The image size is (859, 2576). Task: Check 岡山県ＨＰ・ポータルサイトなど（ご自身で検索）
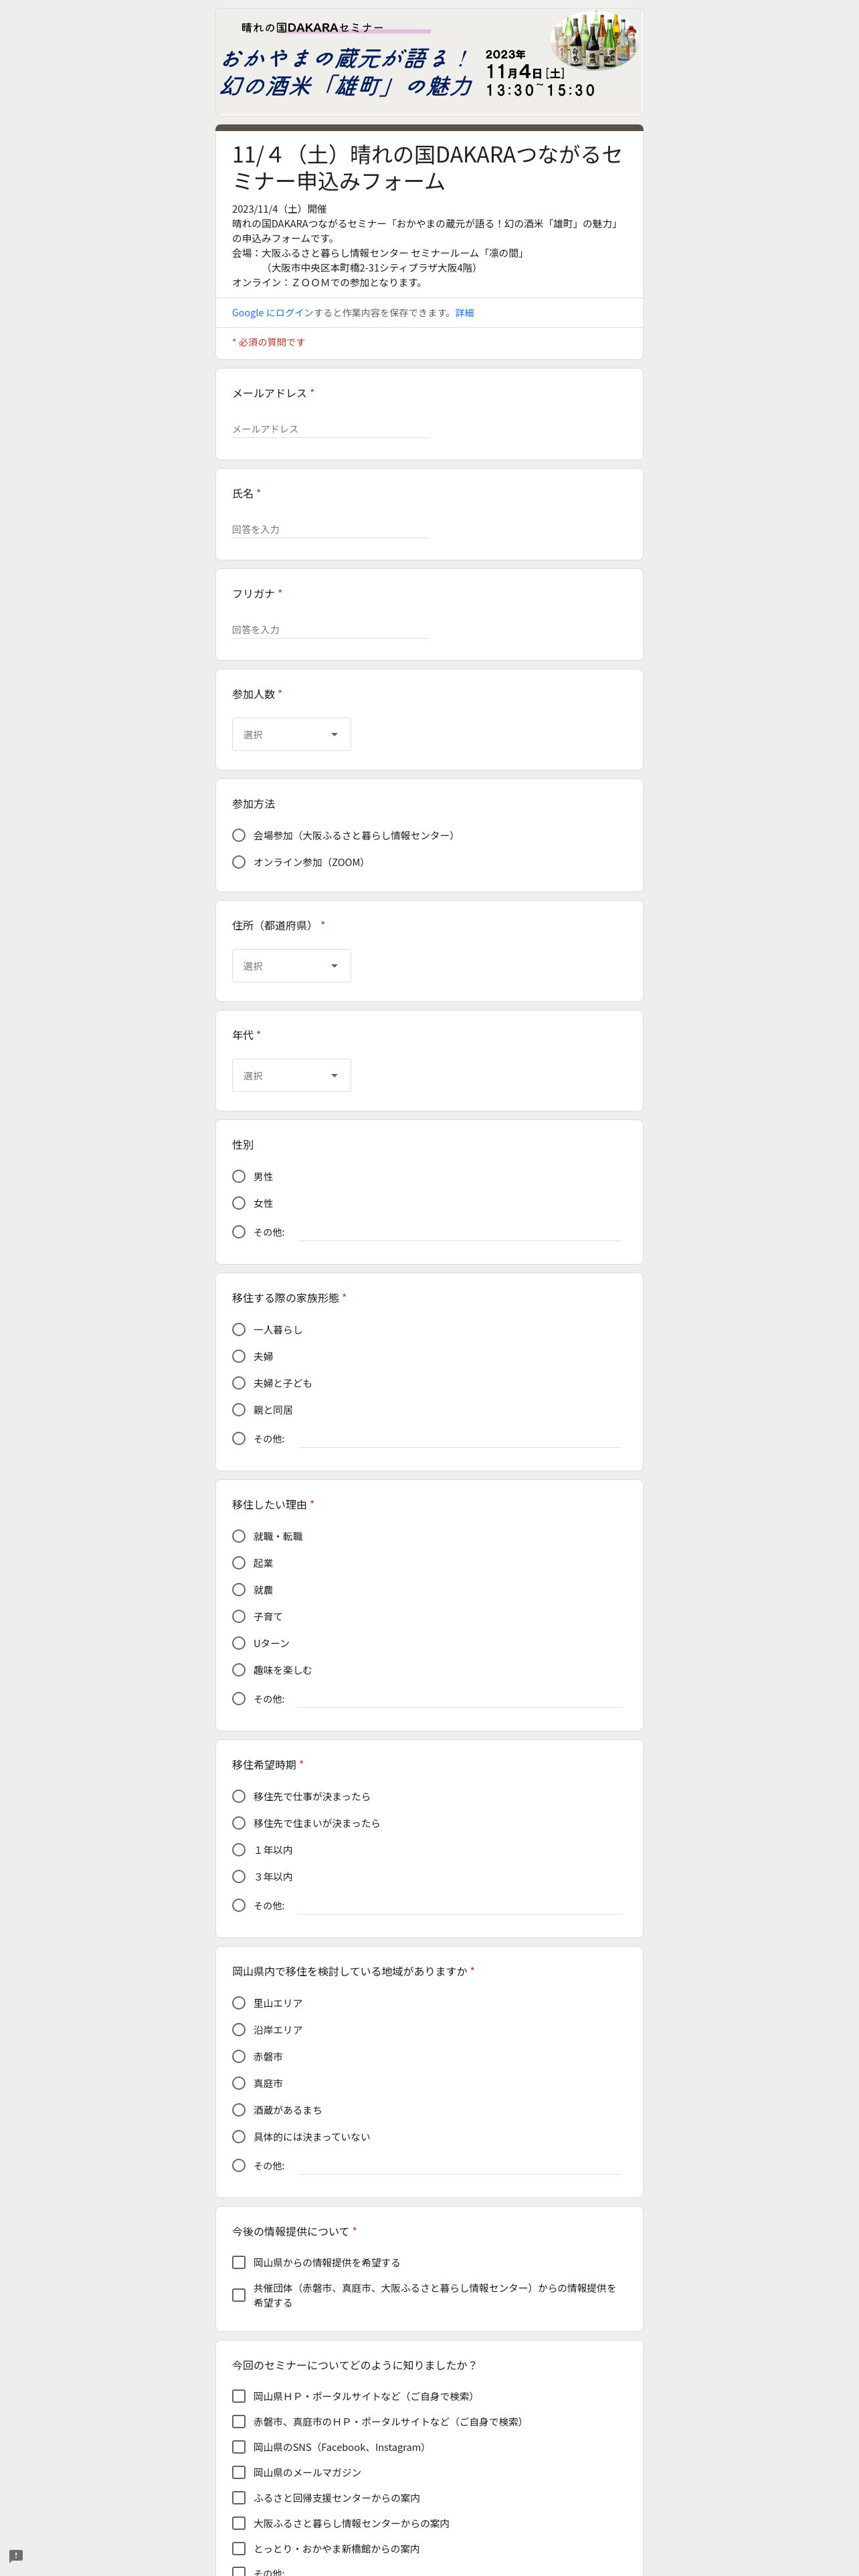(x=239, y=2396)
